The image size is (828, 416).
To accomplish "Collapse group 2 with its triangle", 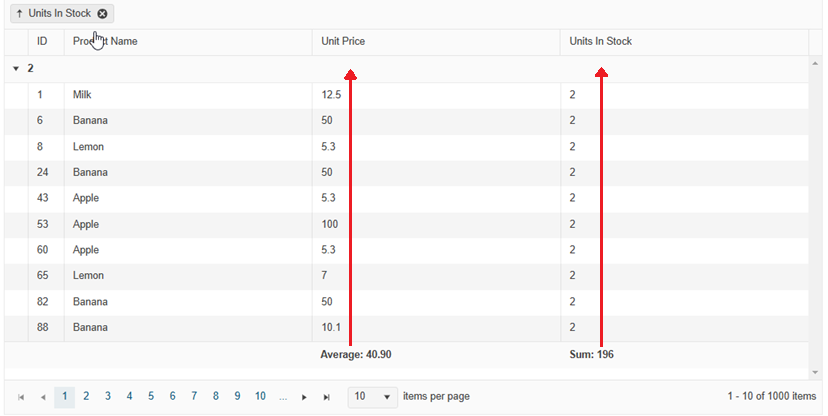I will coord(15,69).
